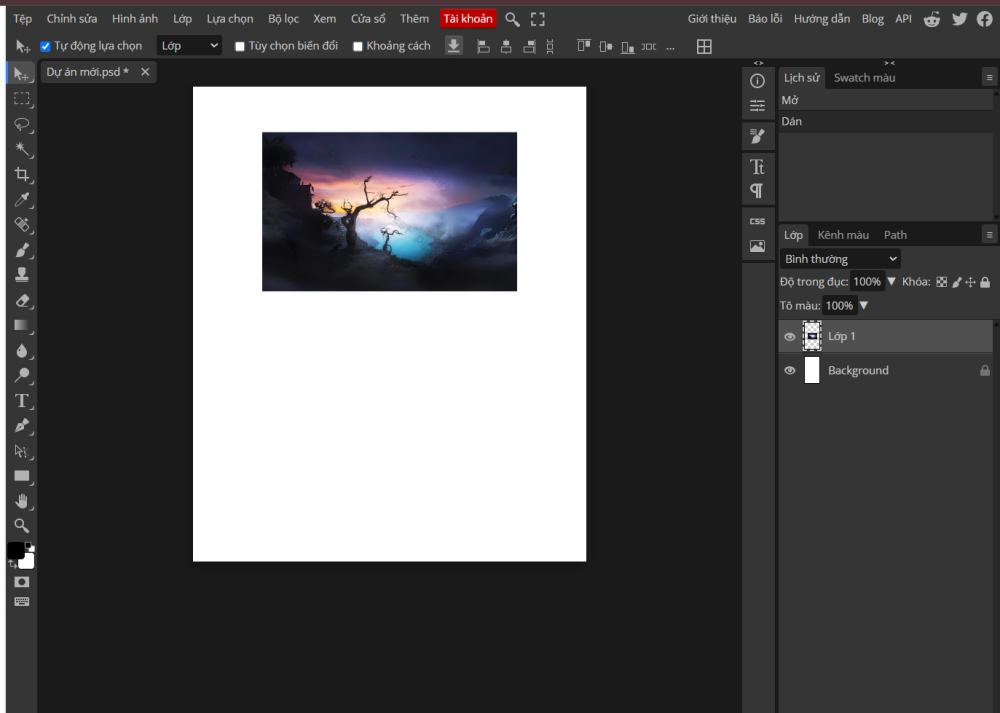Enable the Tùy chọn biến đổi checkbox
The width and height of the screenshot is (1000, 713).
[240, 46]
